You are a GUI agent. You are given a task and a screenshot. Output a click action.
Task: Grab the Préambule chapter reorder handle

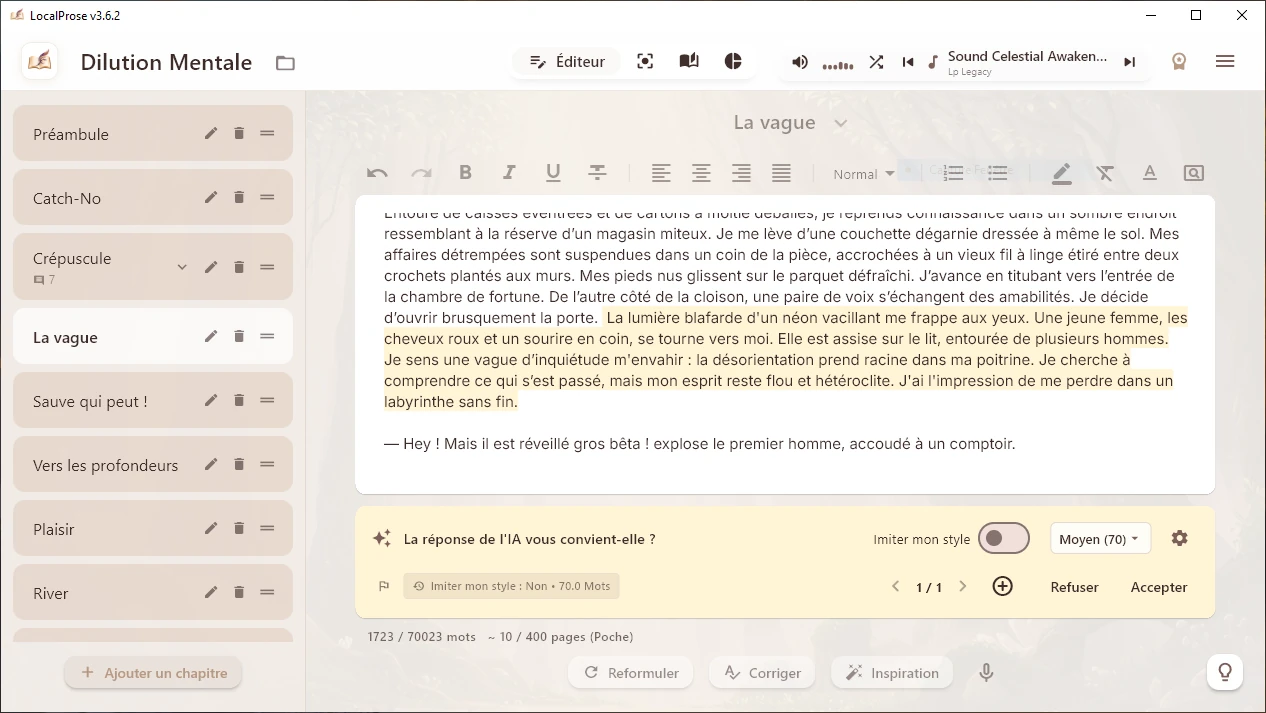(267, 133)
